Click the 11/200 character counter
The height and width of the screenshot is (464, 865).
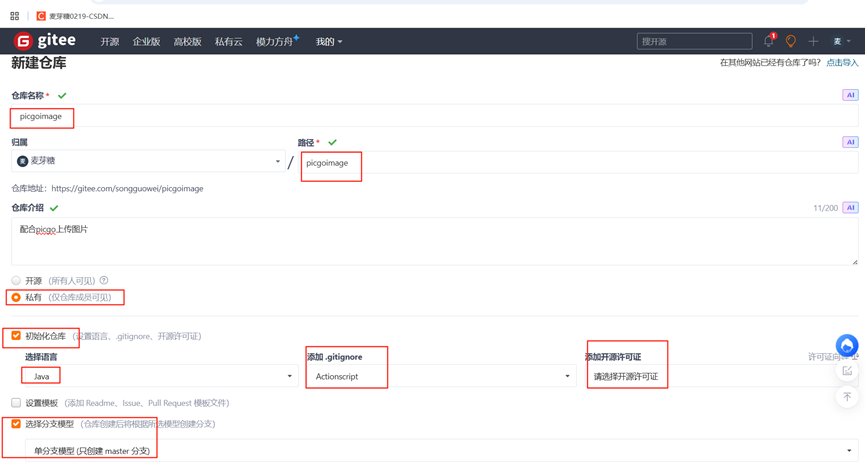click(x=825, y=208)
